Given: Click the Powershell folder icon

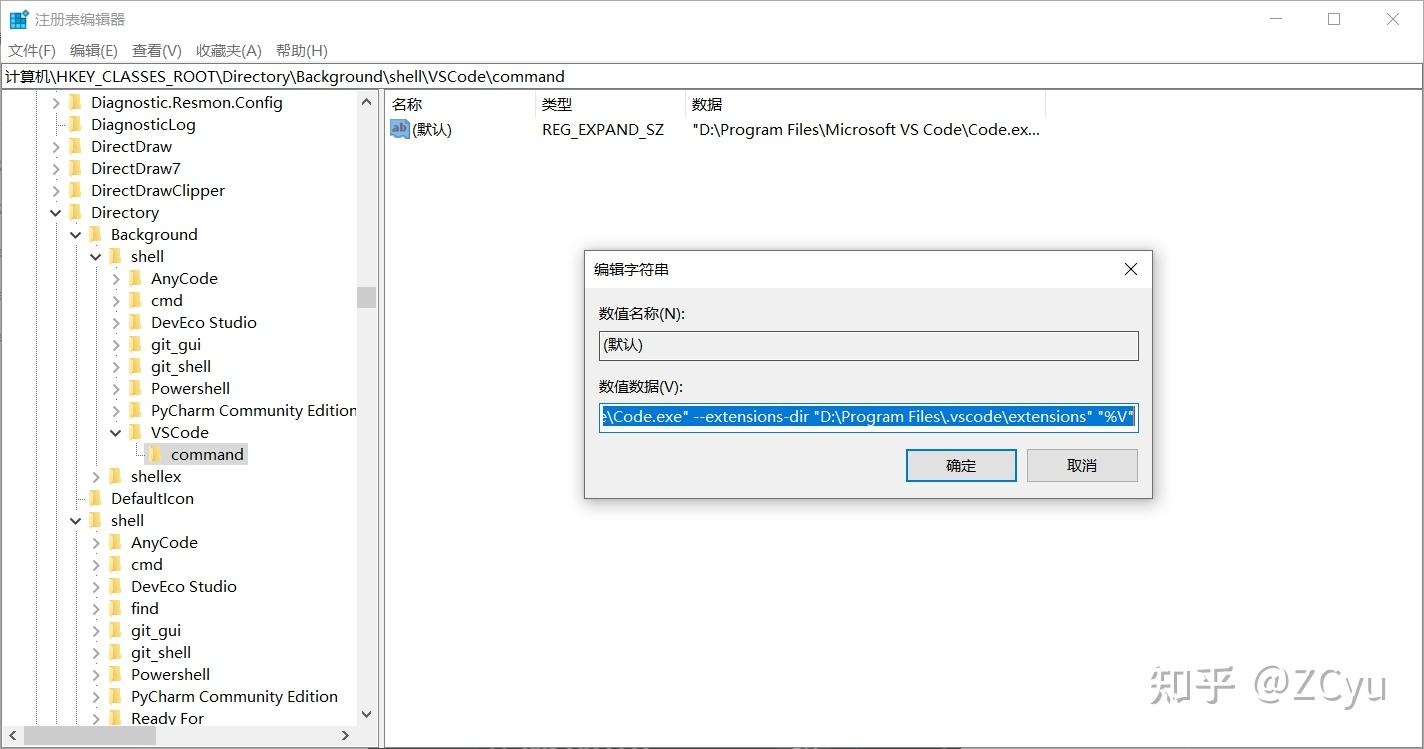Looking at the screenshot, I should tap(137, 388).
